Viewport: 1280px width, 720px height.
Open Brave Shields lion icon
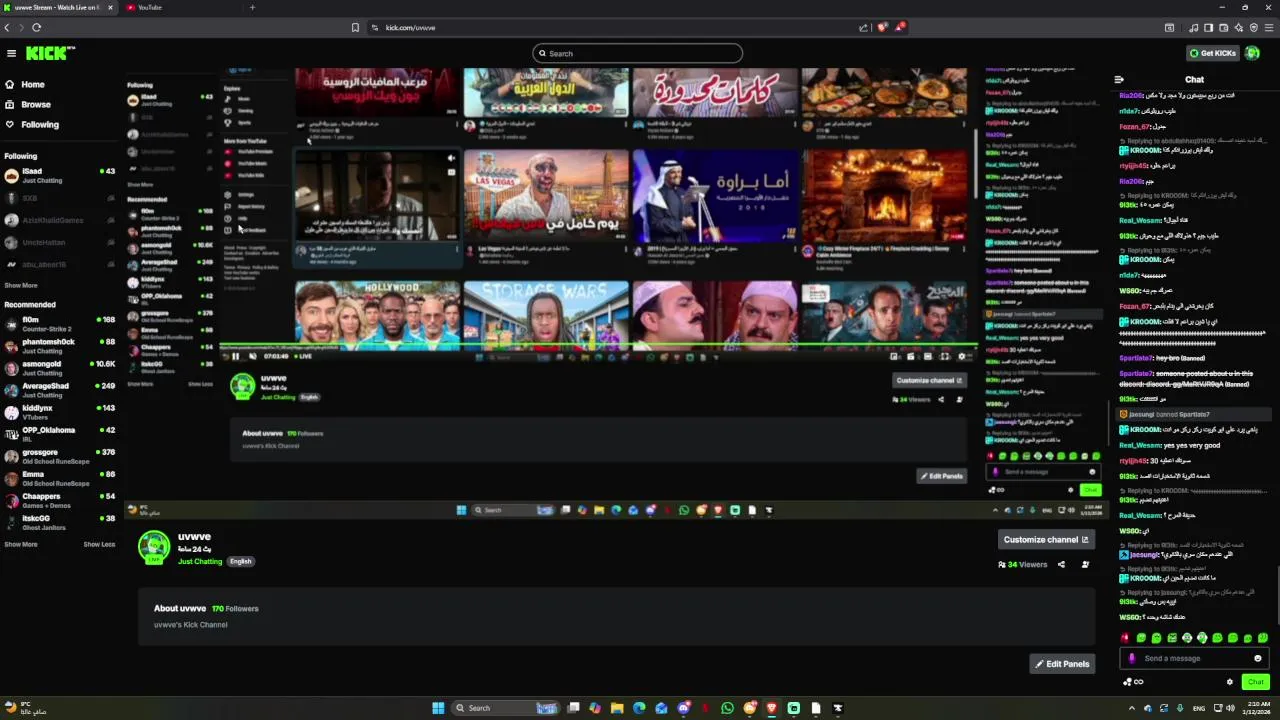pyautogui.click(x=882, y=27)
